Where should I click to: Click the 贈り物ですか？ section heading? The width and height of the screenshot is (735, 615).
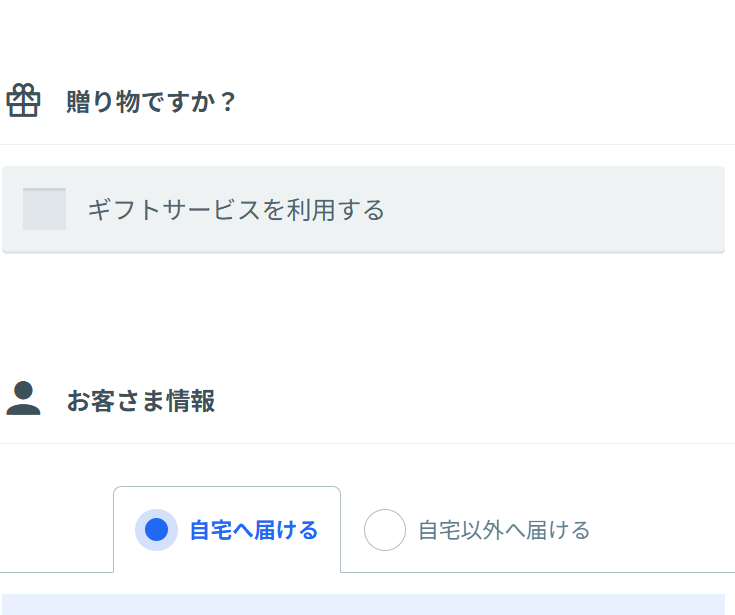[x=151, y=102]
